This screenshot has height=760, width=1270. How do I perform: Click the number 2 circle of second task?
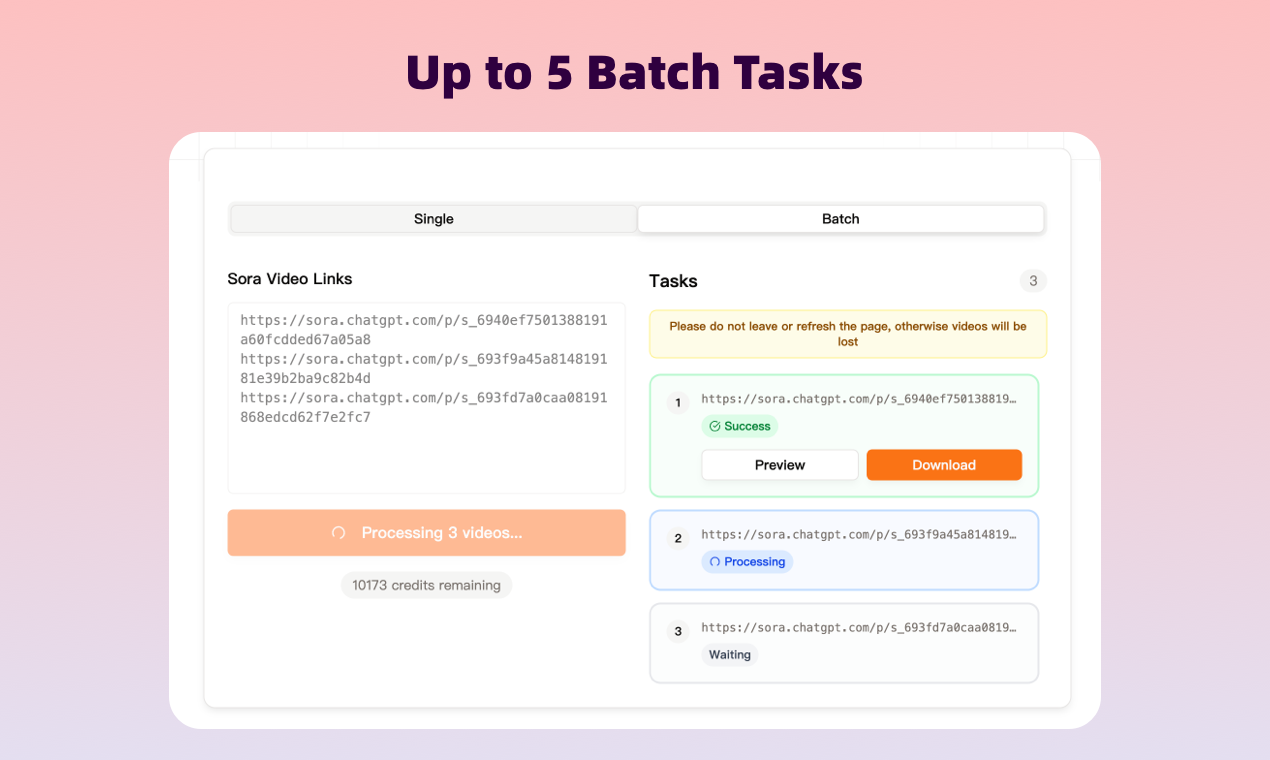click(678, 539)
